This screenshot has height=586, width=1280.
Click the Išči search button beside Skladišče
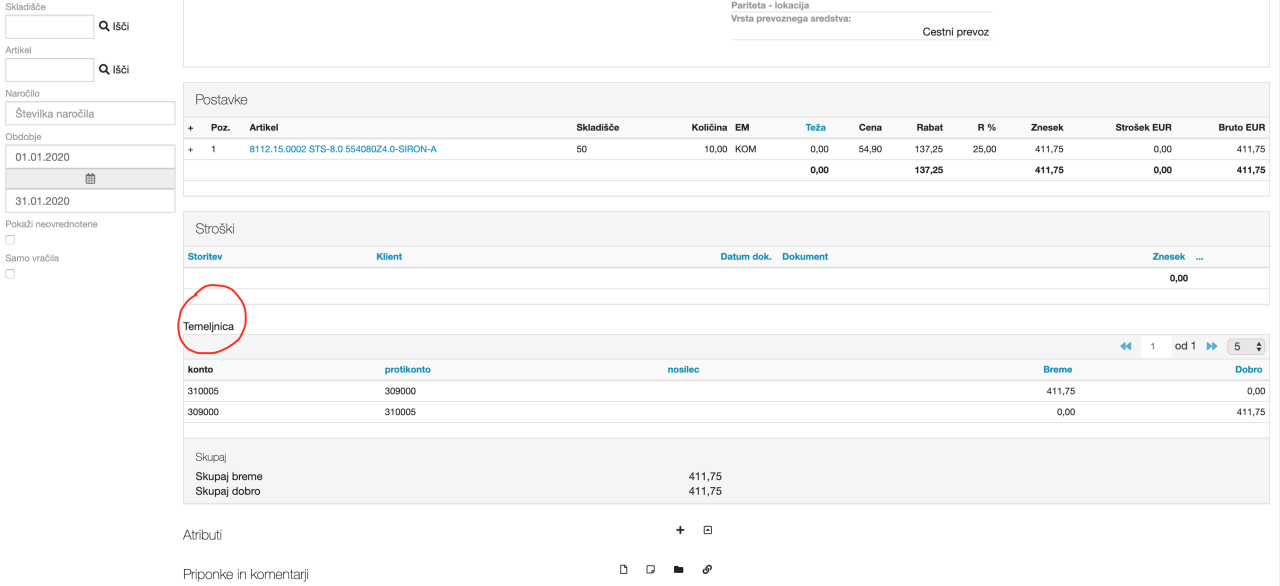(114, 26)
